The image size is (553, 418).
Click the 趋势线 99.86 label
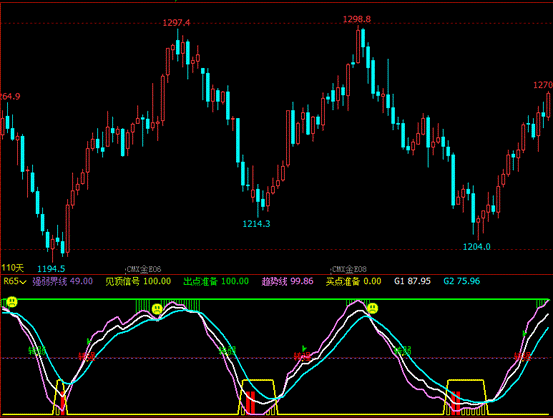pyautogui.click(x=287, y=281)
